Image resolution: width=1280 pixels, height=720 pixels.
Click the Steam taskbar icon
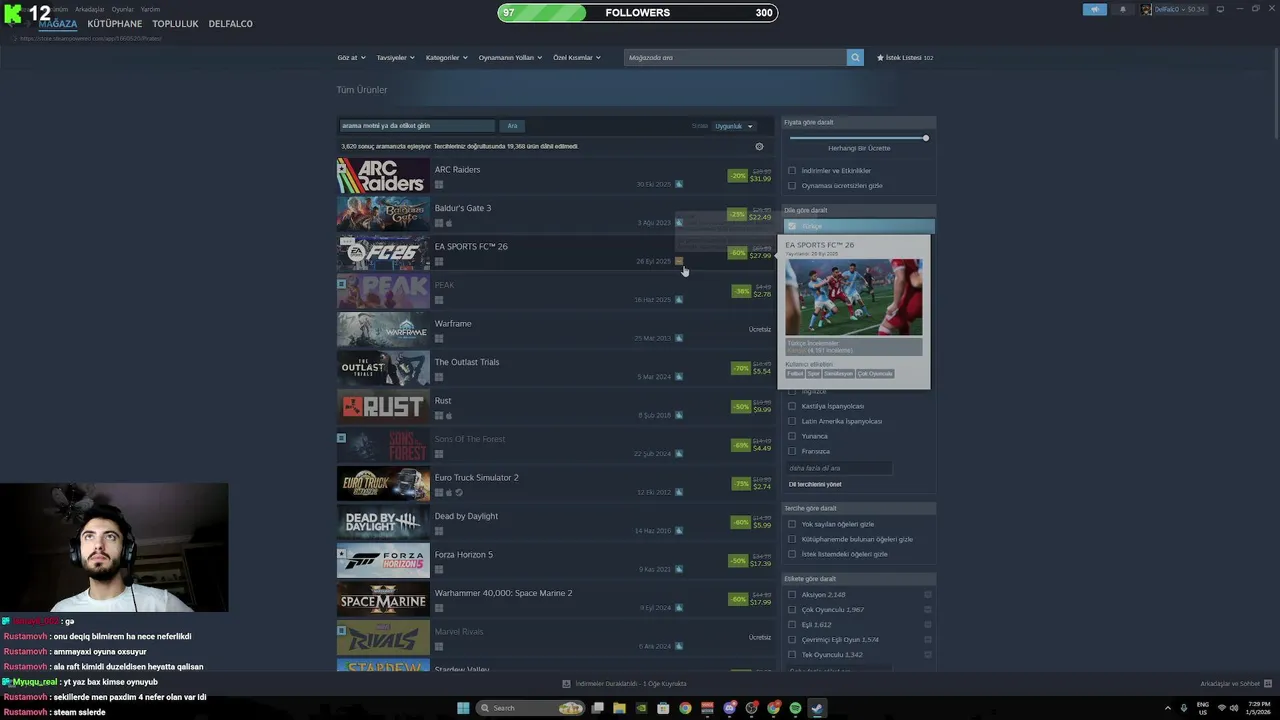[x=817, y=708]
